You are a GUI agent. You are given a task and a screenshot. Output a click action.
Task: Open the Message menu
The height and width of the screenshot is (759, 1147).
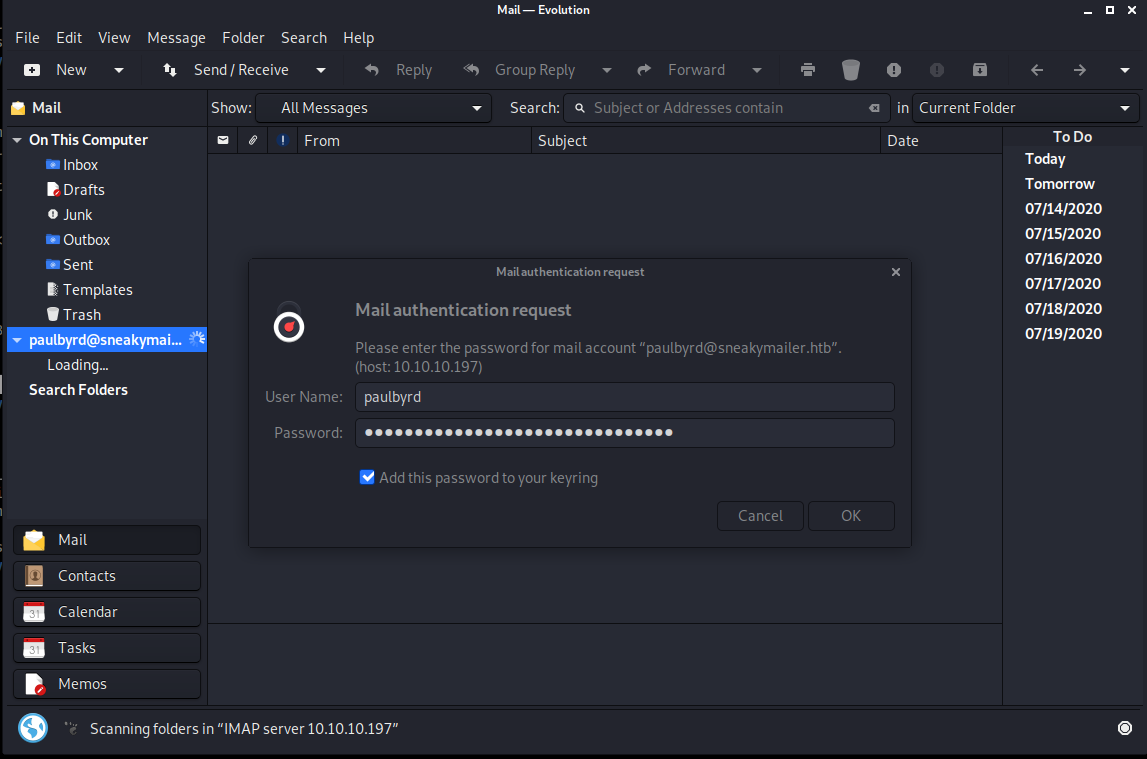point(176,37)
